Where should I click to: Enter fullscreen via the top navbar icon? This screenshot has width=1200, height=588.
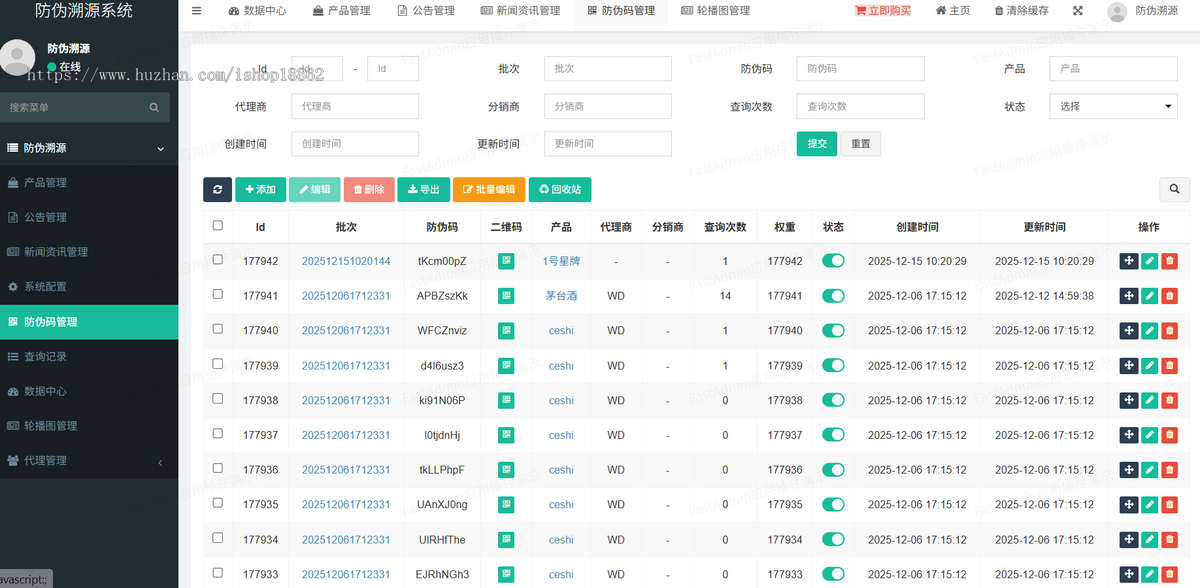tap(1076, 11)
